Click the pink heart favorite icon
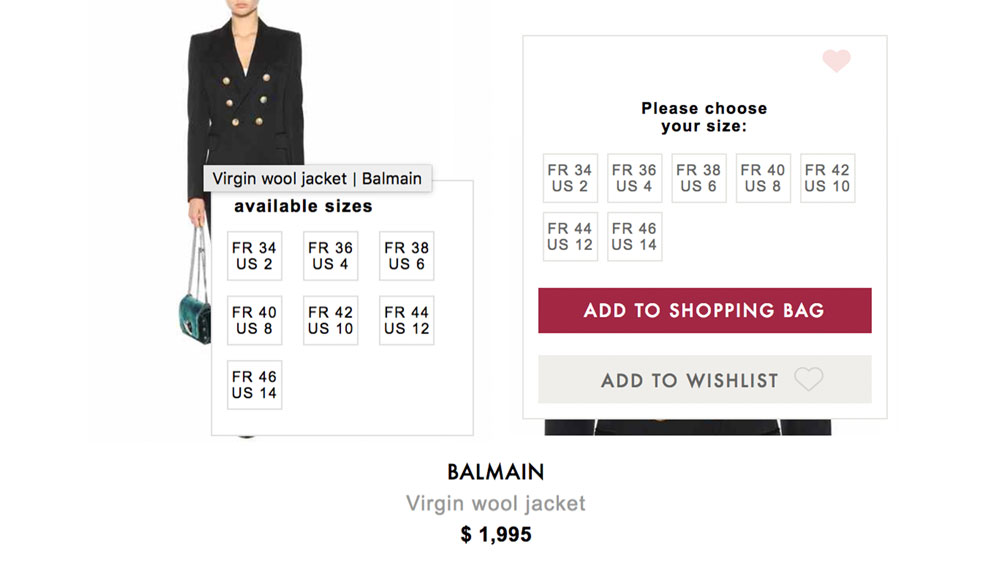Viewport: 1000px width, 571px height. 836,61
